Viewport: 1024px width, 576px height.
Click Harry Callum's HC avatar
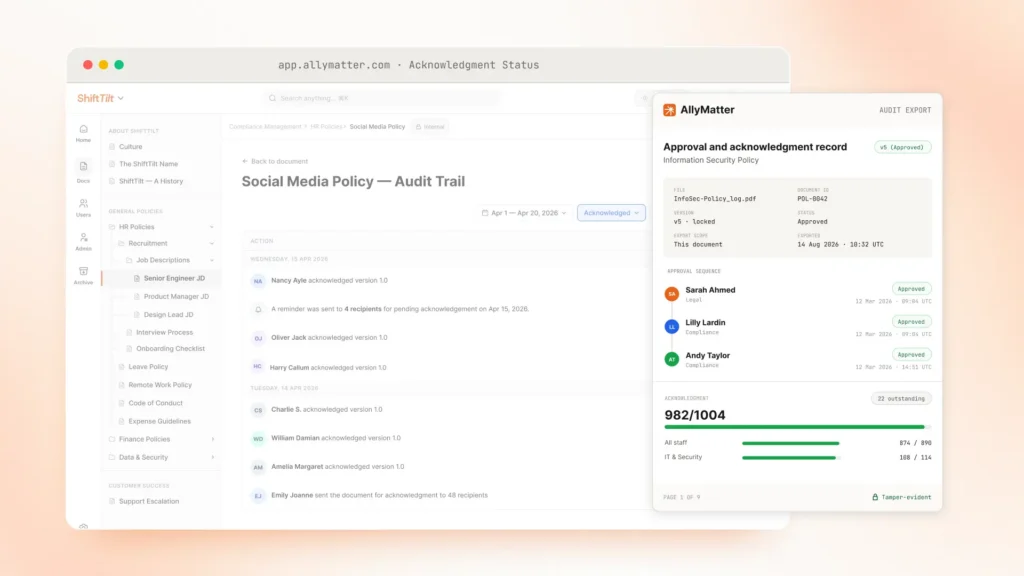pyautogui.click(x=257, y=367)
